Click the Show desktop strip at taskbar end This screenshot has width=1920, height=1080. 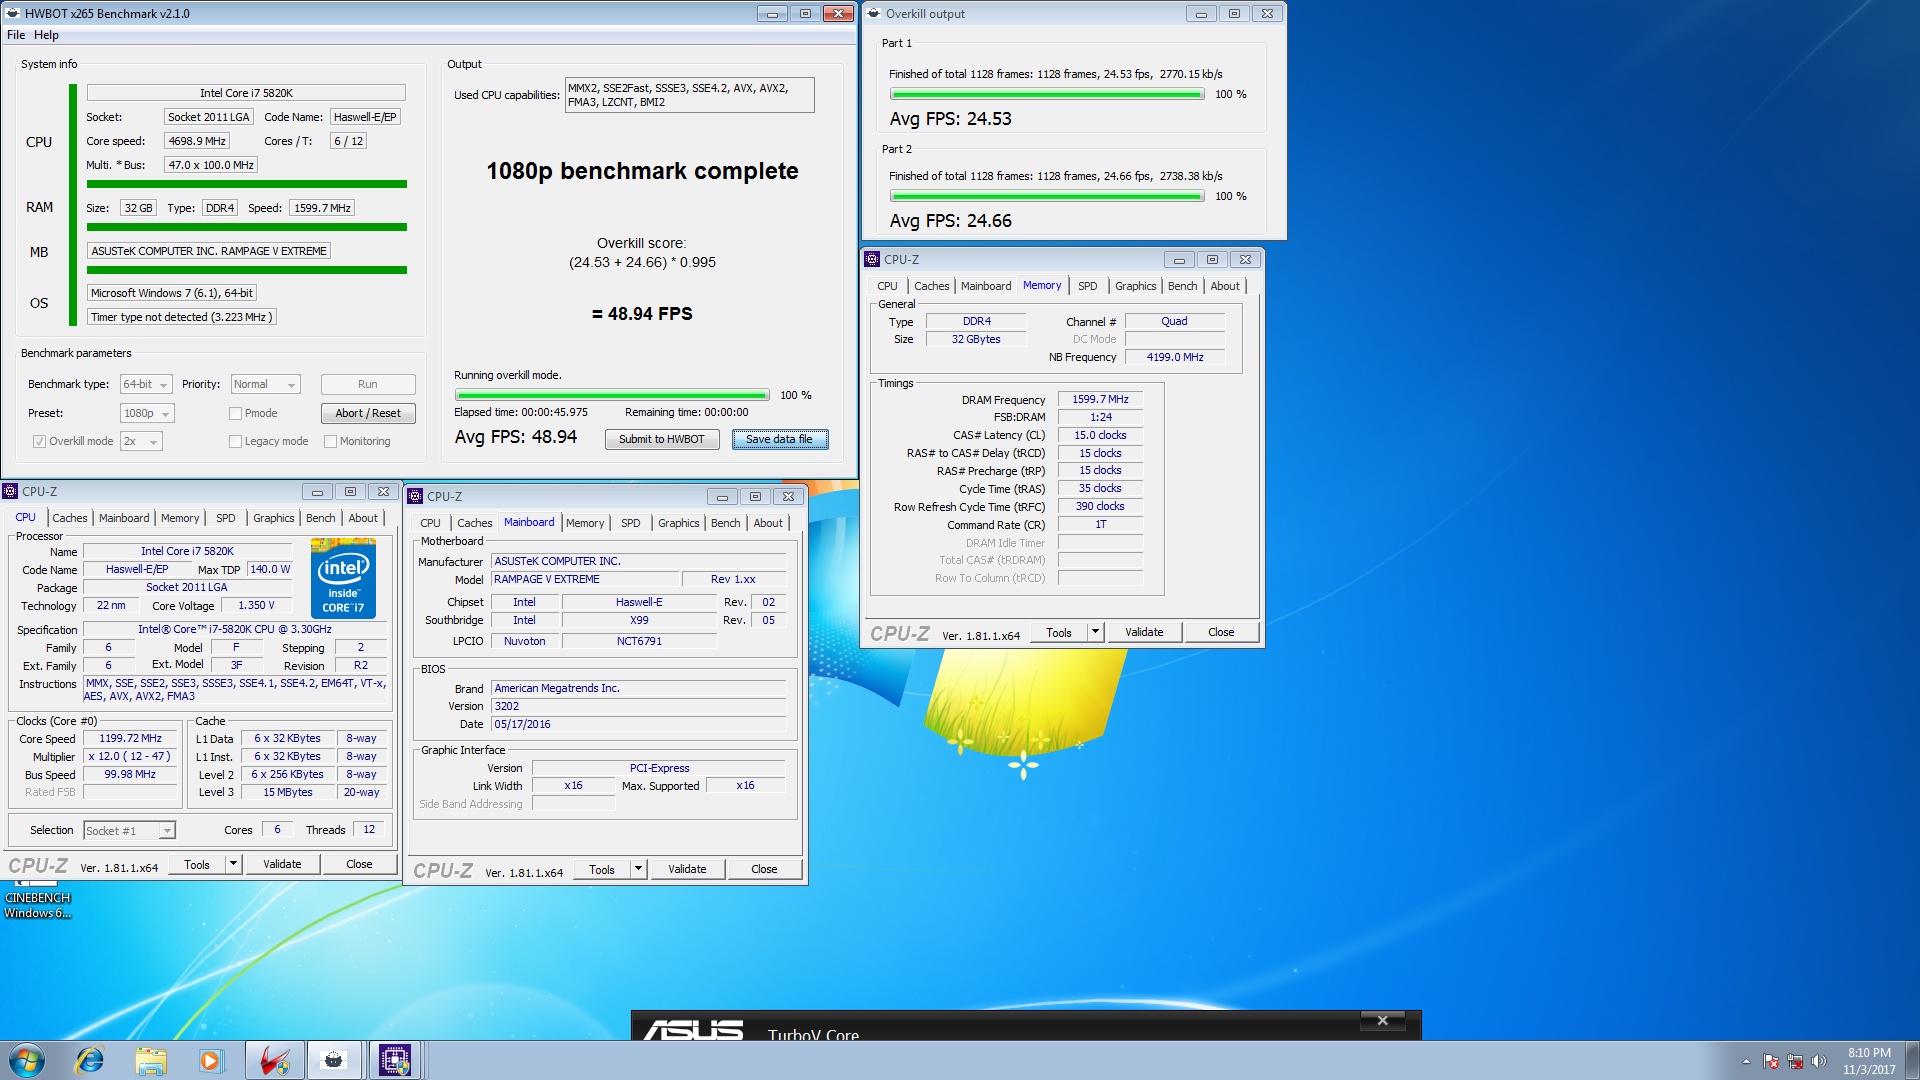1912,1060
